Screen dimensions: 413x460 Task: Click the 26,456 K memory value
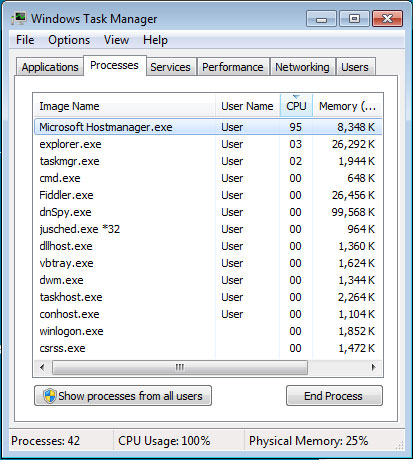[x=353, y=195]
